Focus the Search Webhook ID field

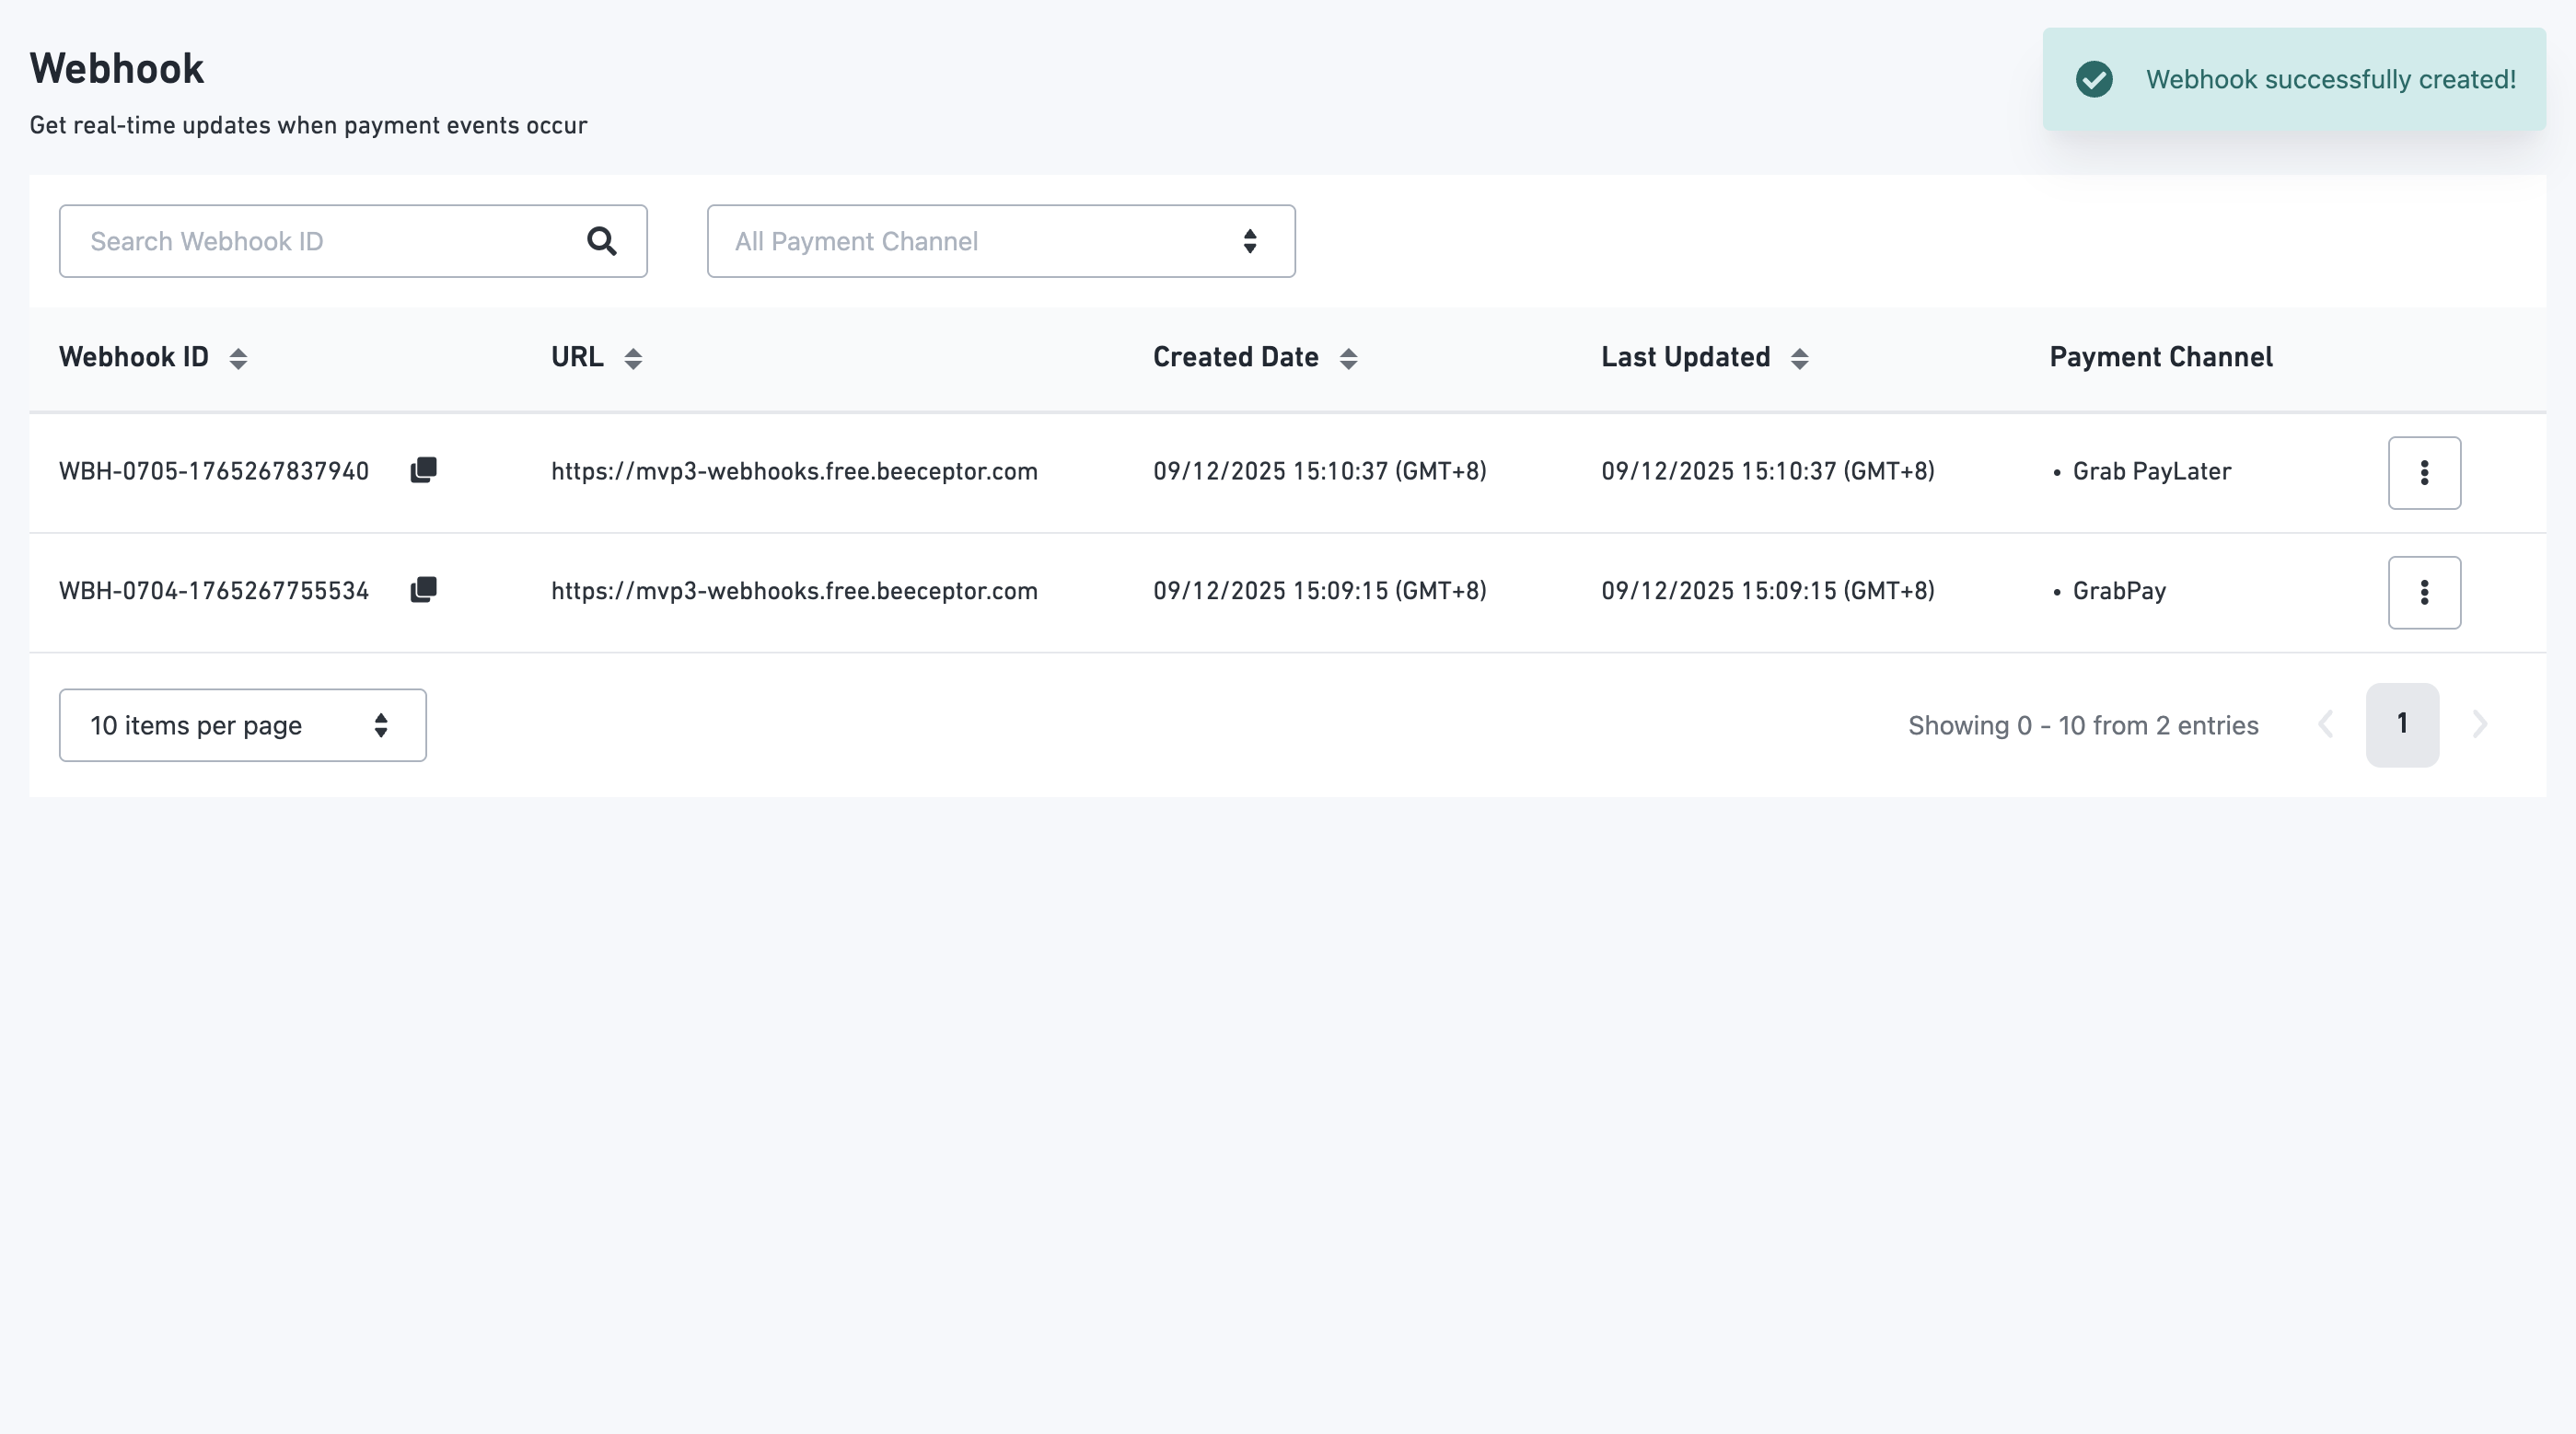coord(320,241)
